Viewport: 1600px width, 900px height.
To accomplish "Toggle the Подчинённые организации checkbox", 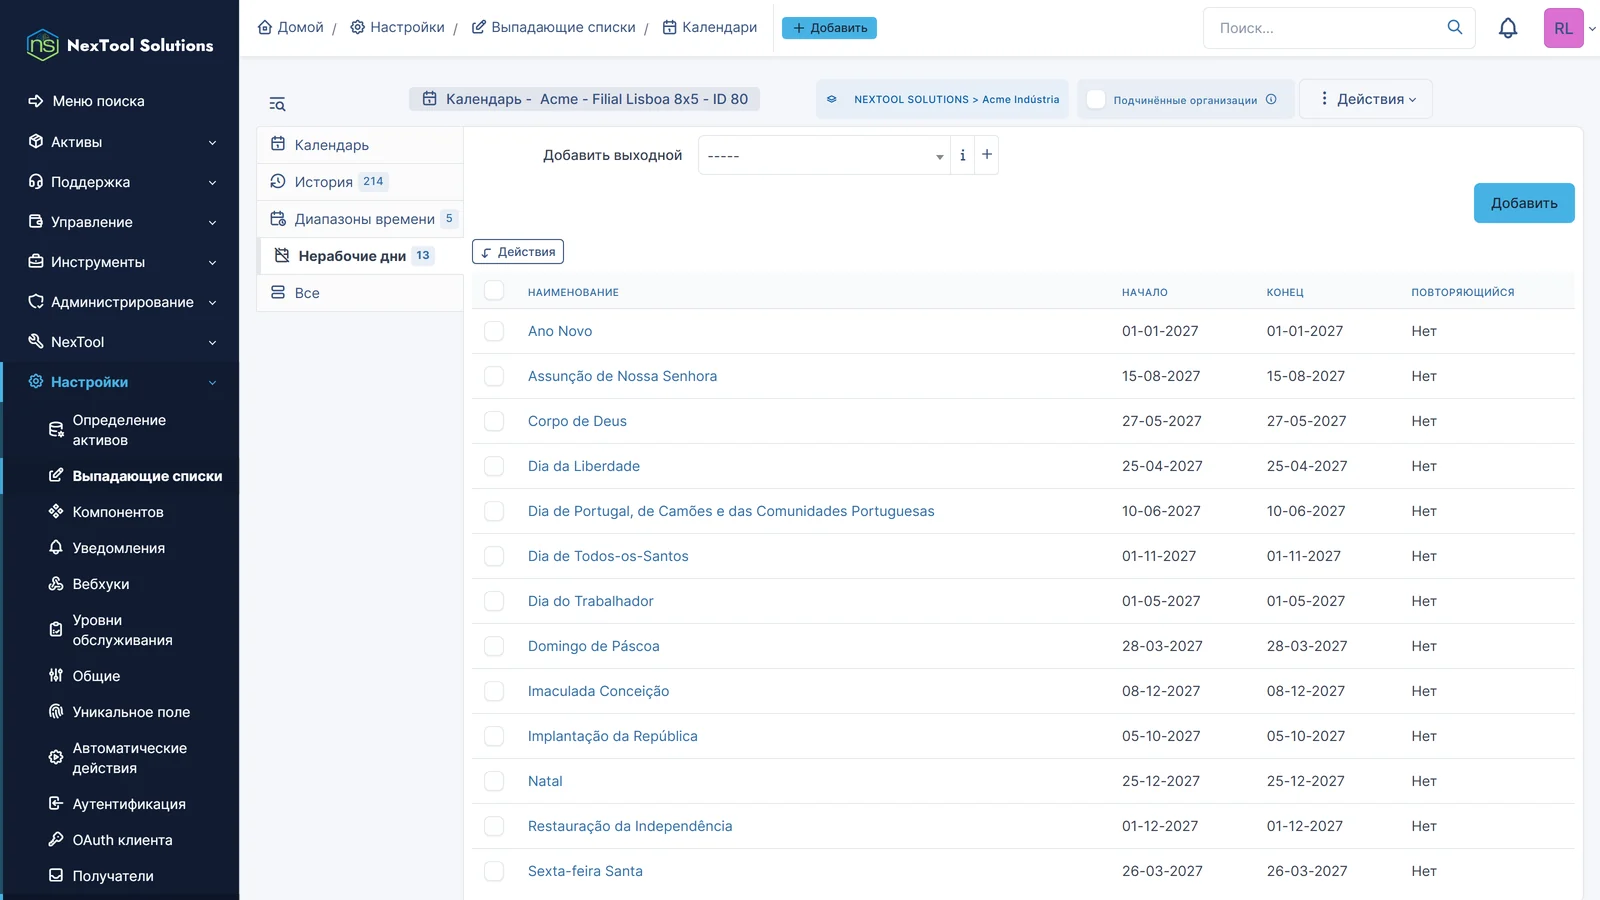I will tap(1096, 99).
